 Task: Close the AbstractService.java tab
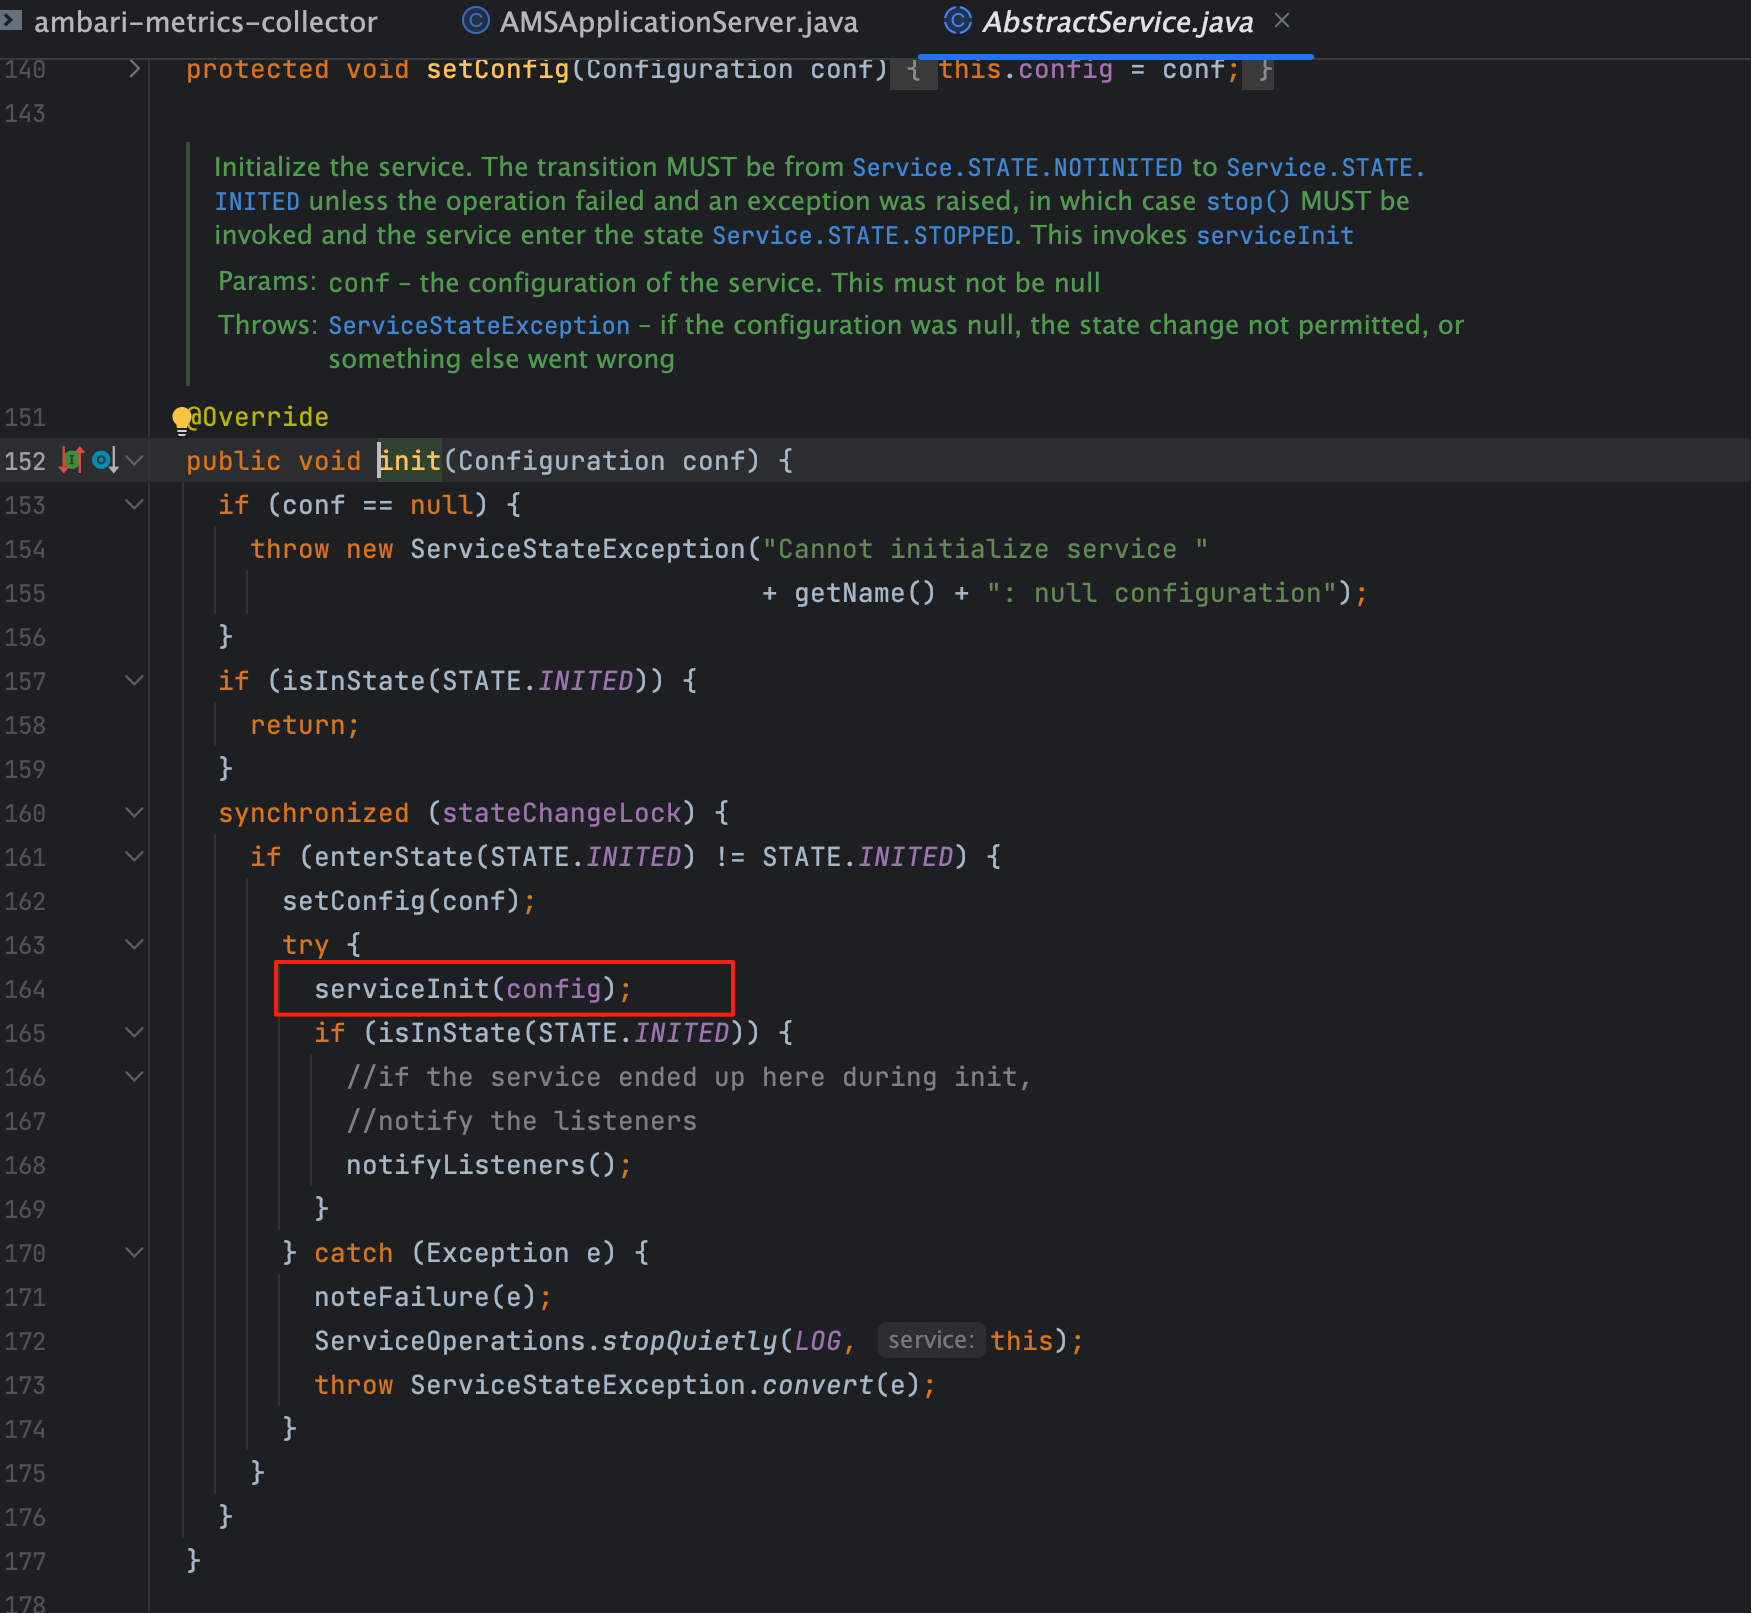1282,20
